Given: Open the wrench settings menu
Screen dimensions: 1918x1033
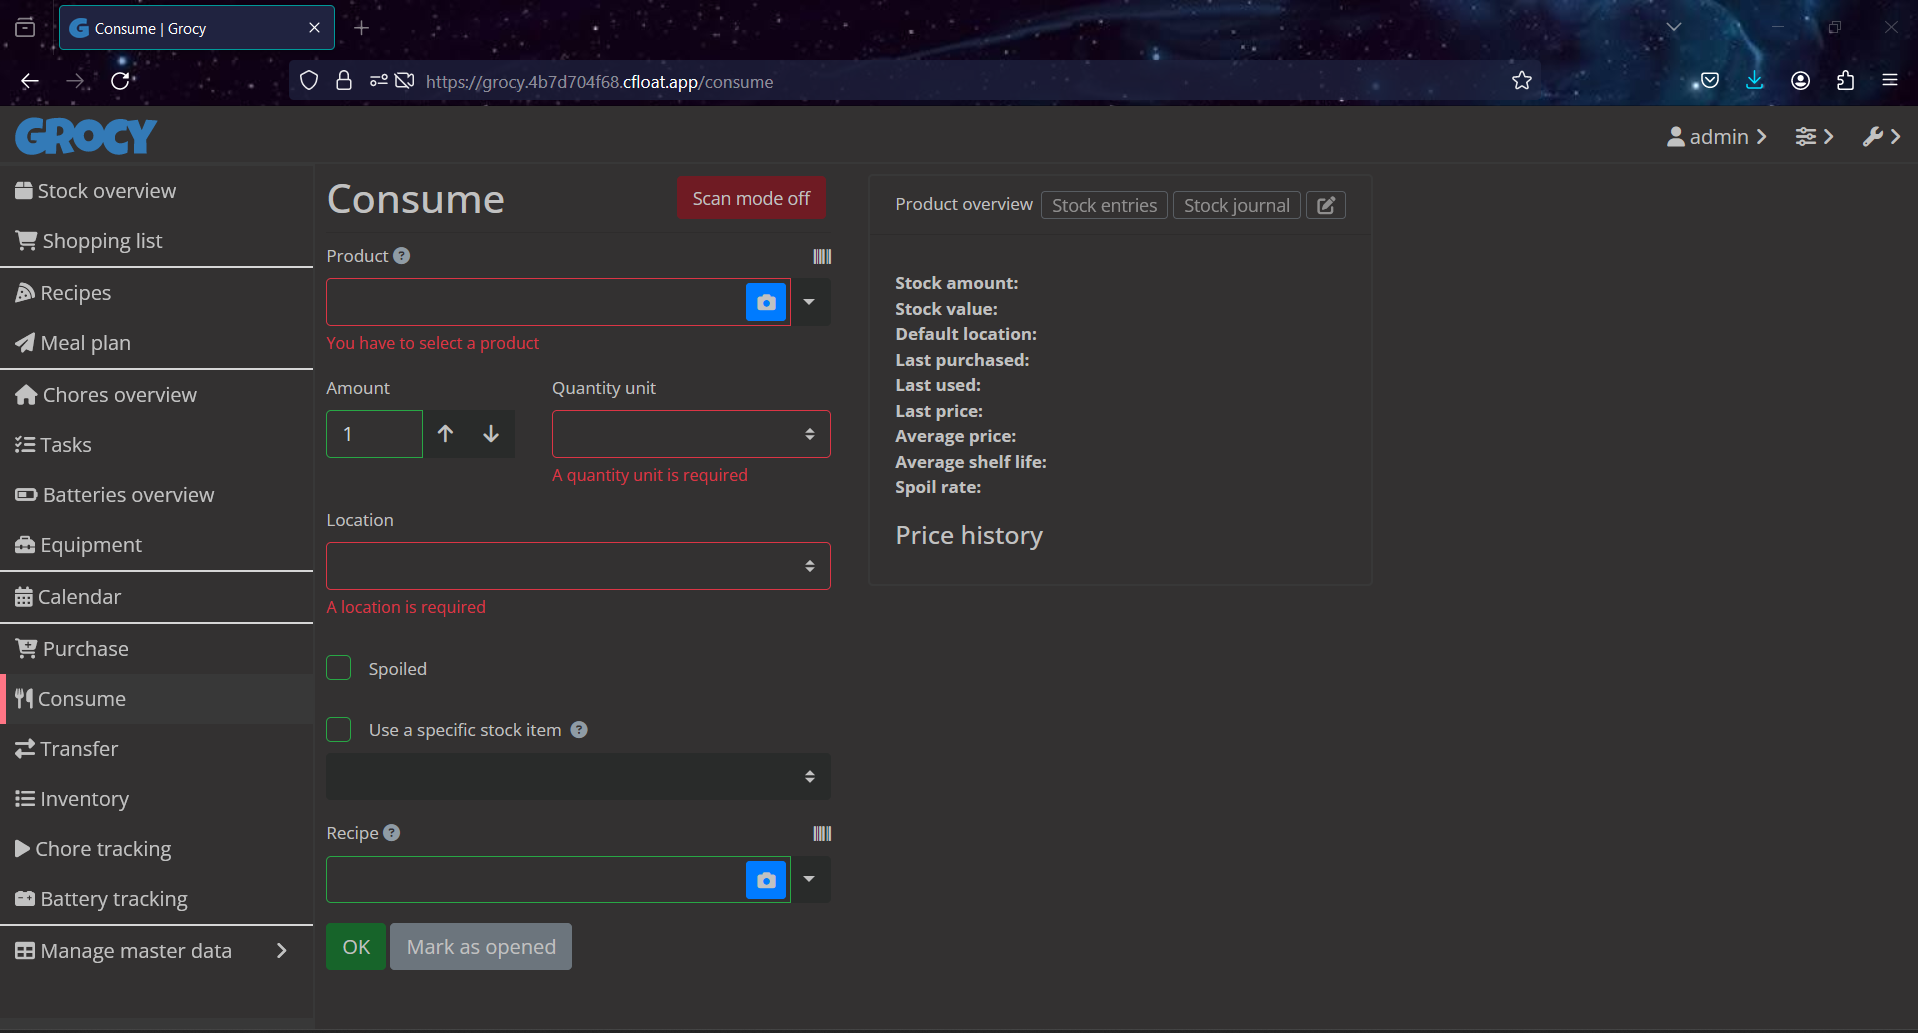Looking at the screenshot, I should [x=1881, y=137].
